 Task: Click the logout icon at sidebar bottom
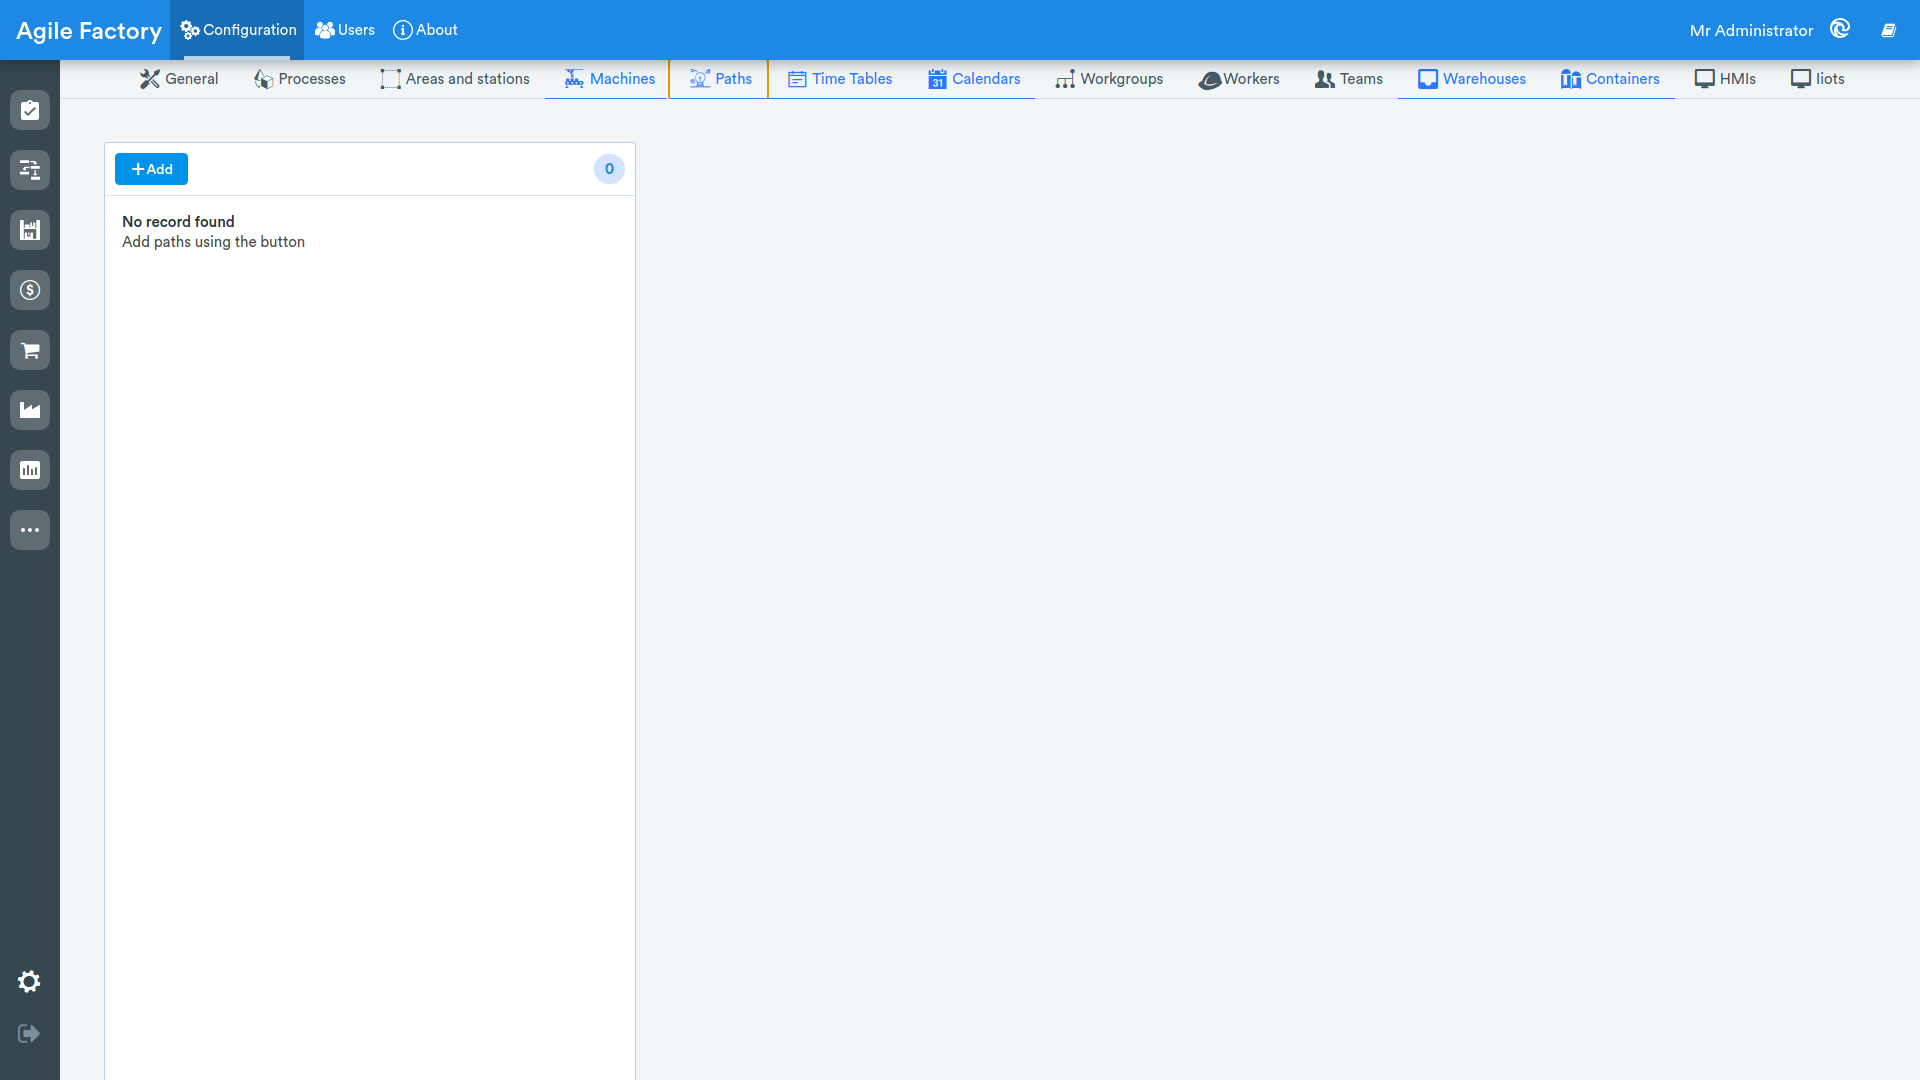click(29, 1033)
